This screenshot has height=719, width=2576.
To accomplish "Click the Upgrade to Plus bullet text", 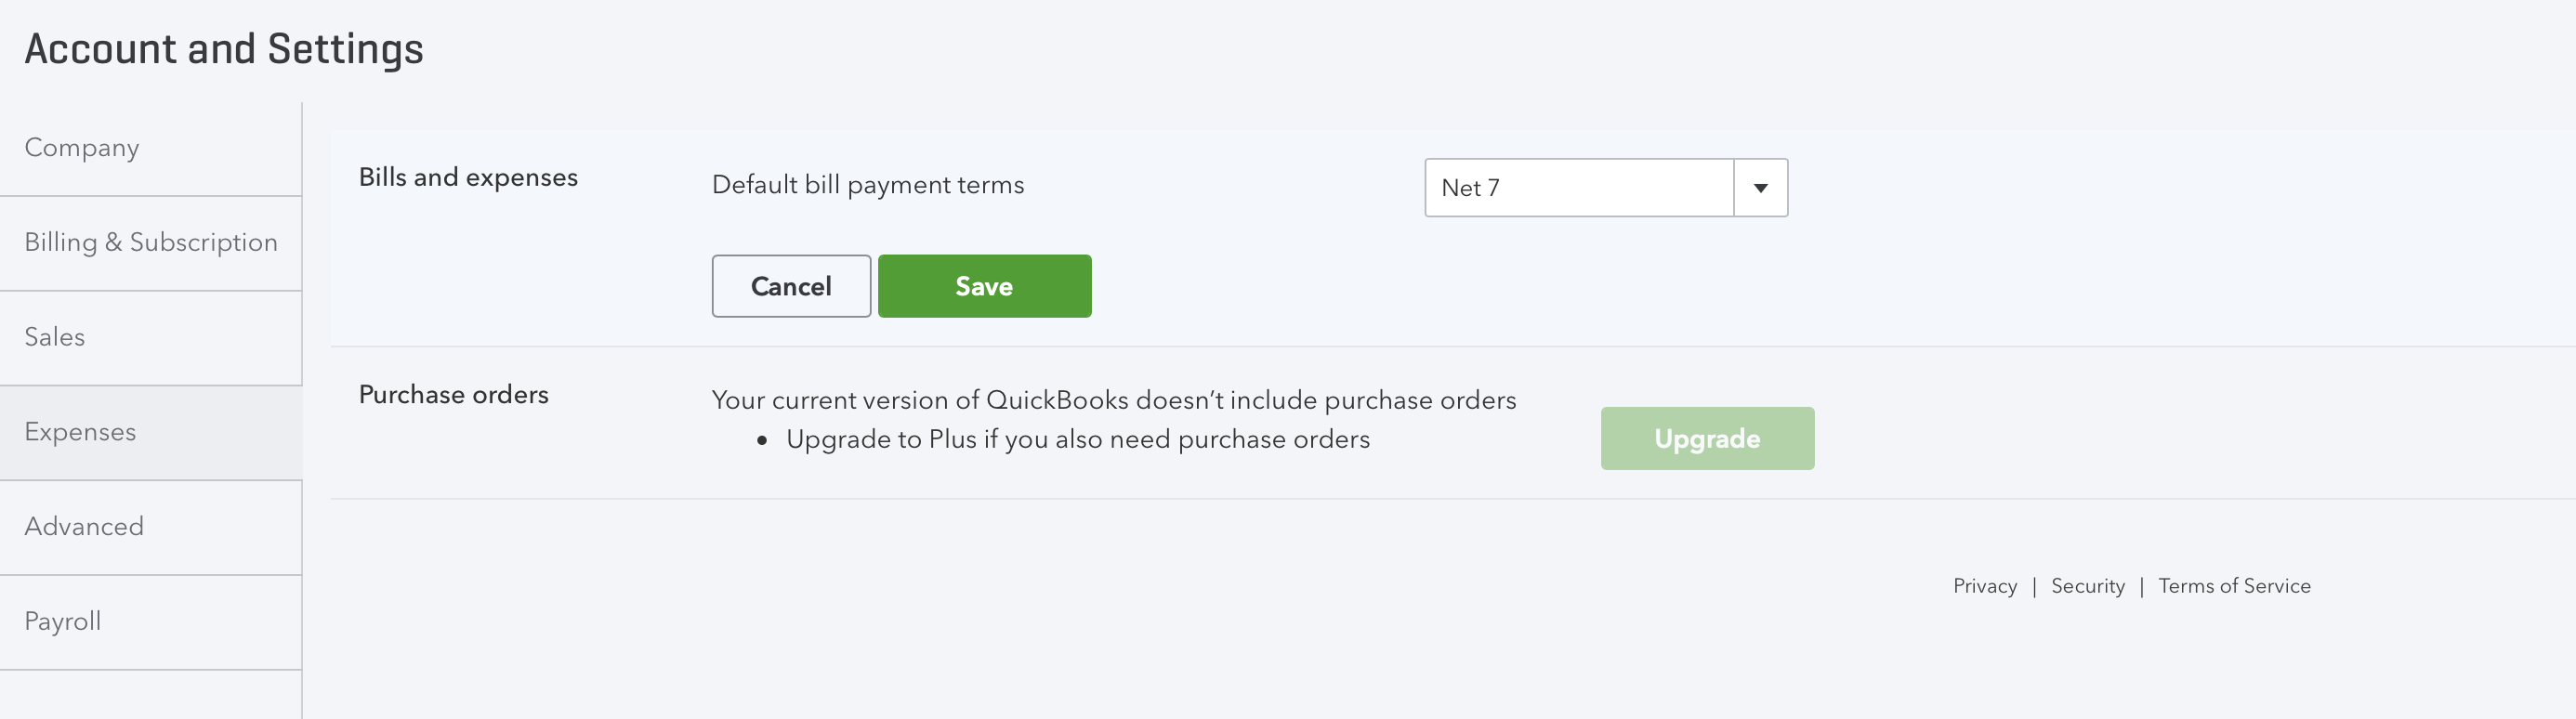I will (x=1077, y=440).
